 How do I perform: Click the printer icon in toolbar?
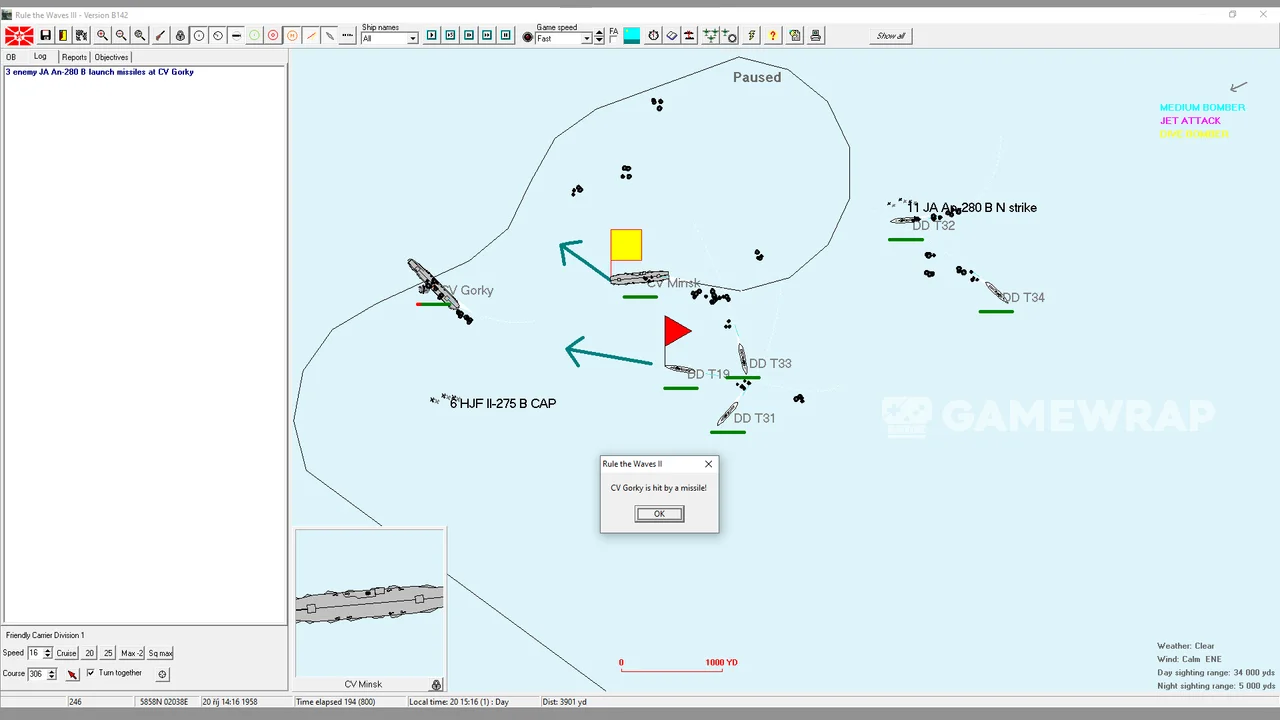pyautogui.click(x=816, y=36)
